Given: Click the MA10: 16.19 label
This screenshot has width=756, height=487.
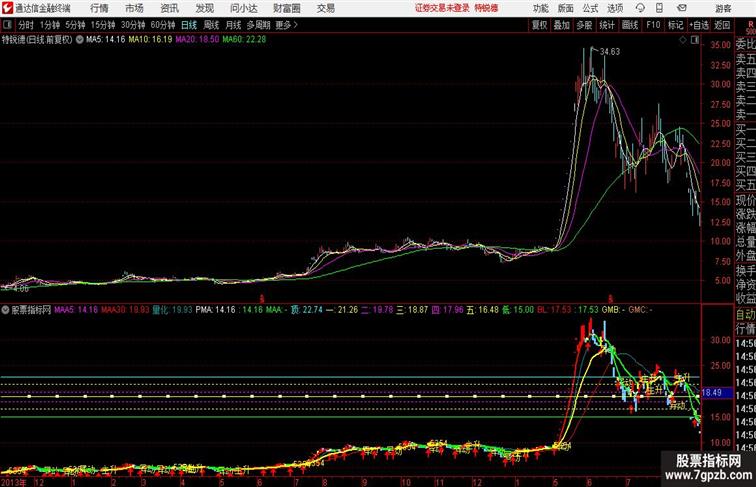Looking at the screenshot, I should tap(150, 40).
